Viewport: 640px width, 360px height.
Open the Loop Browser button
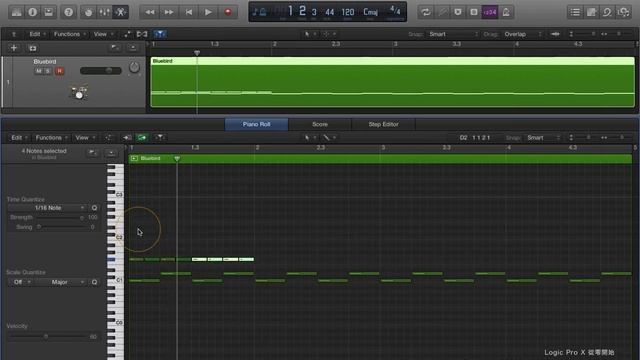coord(607,12)
